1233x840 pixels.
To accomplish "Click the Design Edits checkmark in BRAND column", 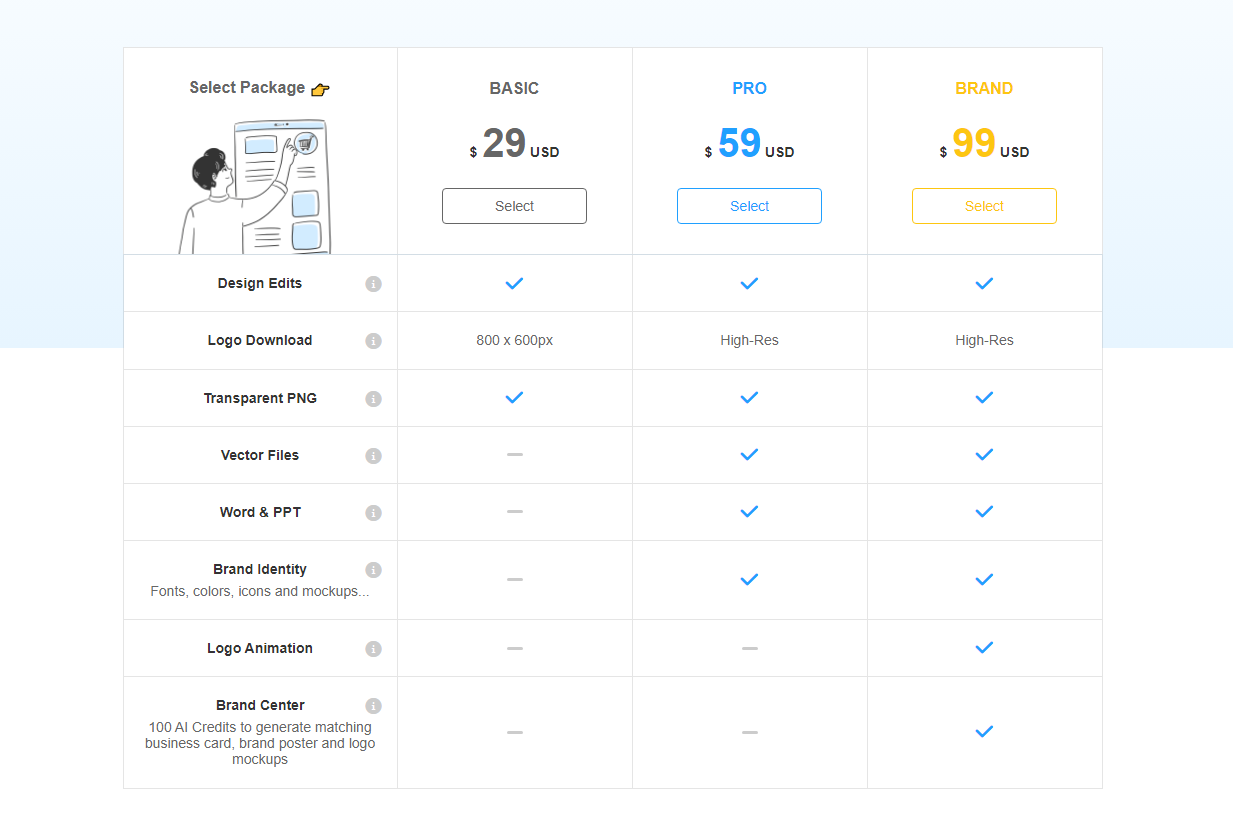I will (x=984, y=284).
